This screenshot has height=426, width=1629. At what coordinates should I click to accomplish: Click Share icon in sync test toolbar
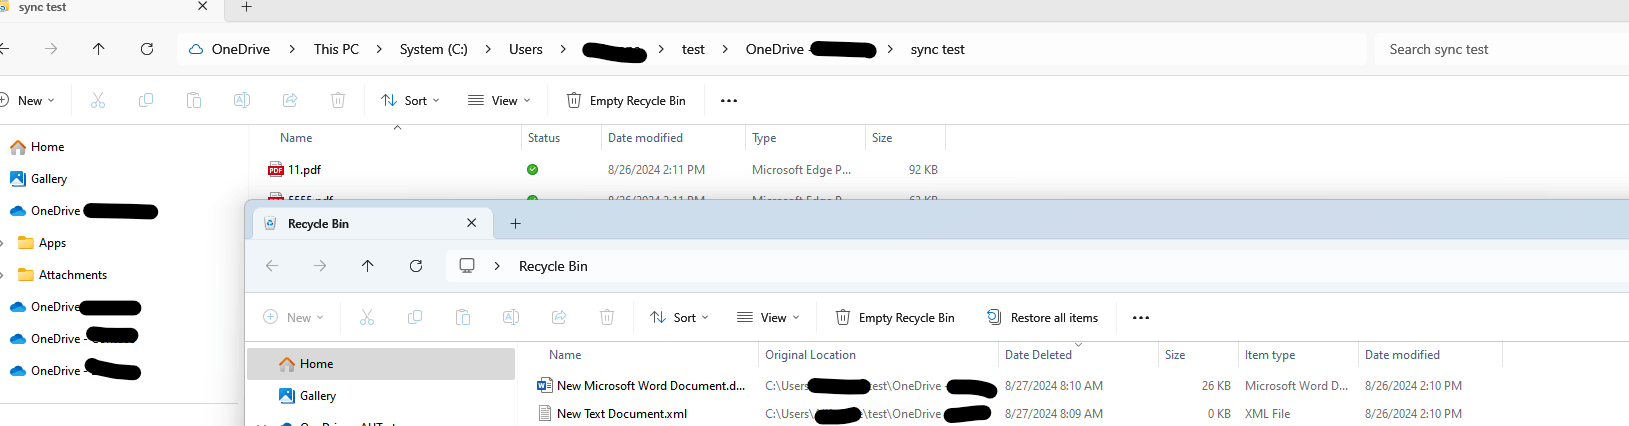(x=290, y=100)
